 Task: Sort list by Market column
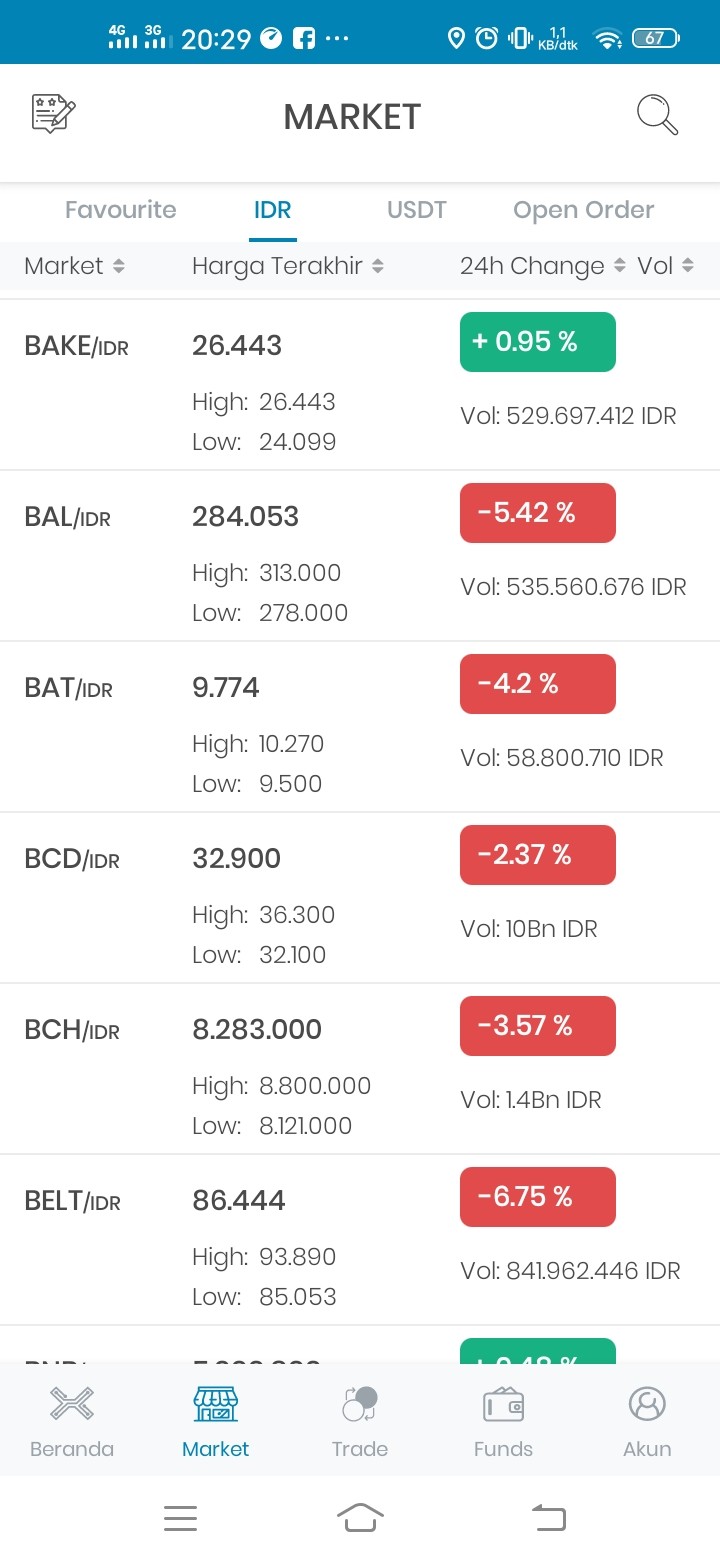click(x=74, y=266)
